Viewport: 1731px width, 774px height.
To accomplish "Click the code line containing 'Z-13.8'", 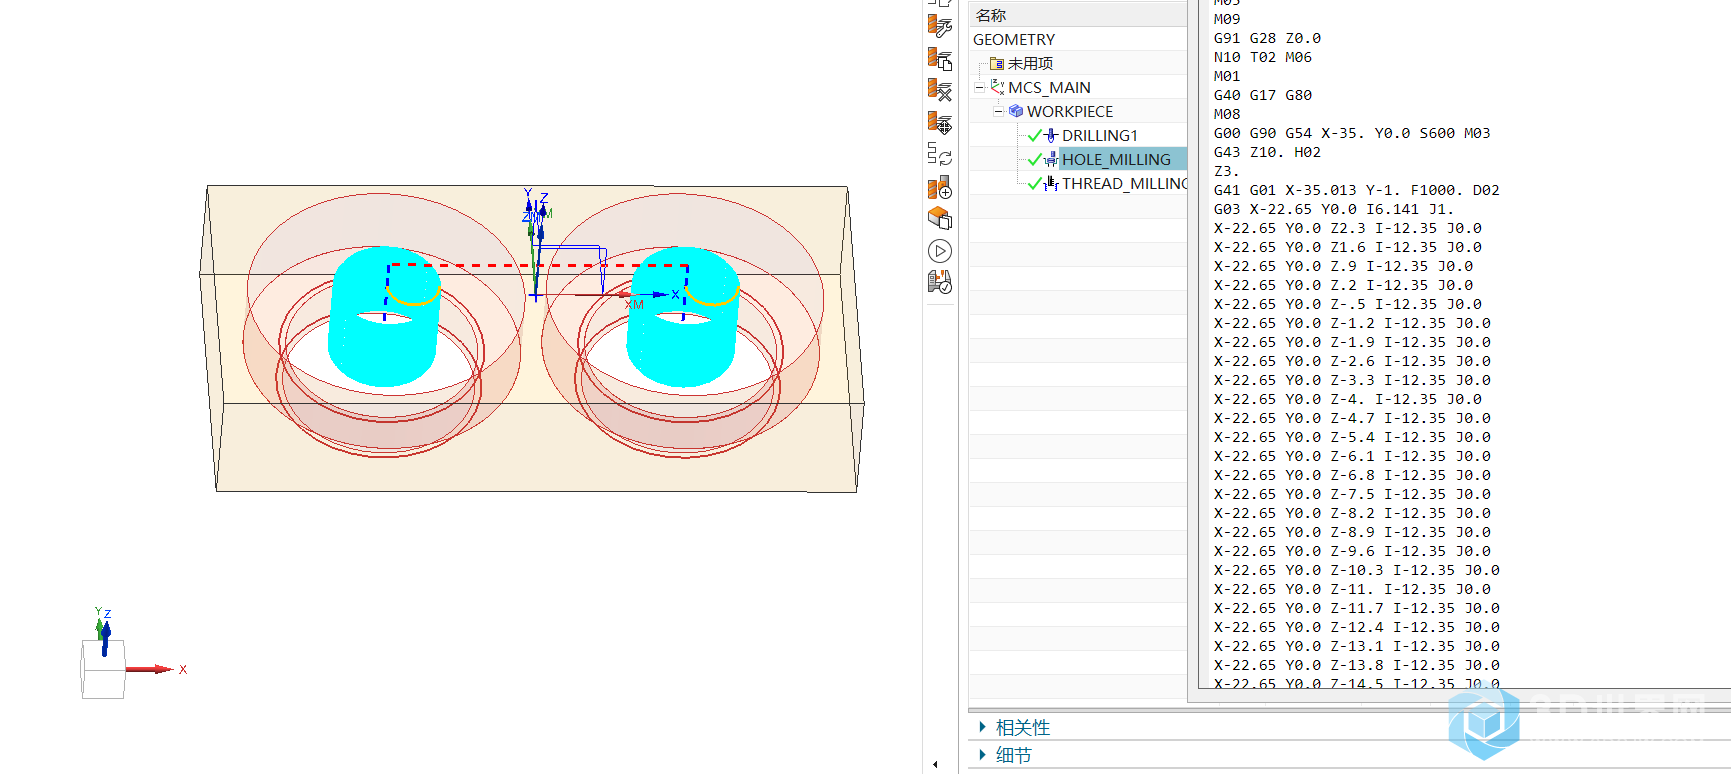I will point(1356,665).
